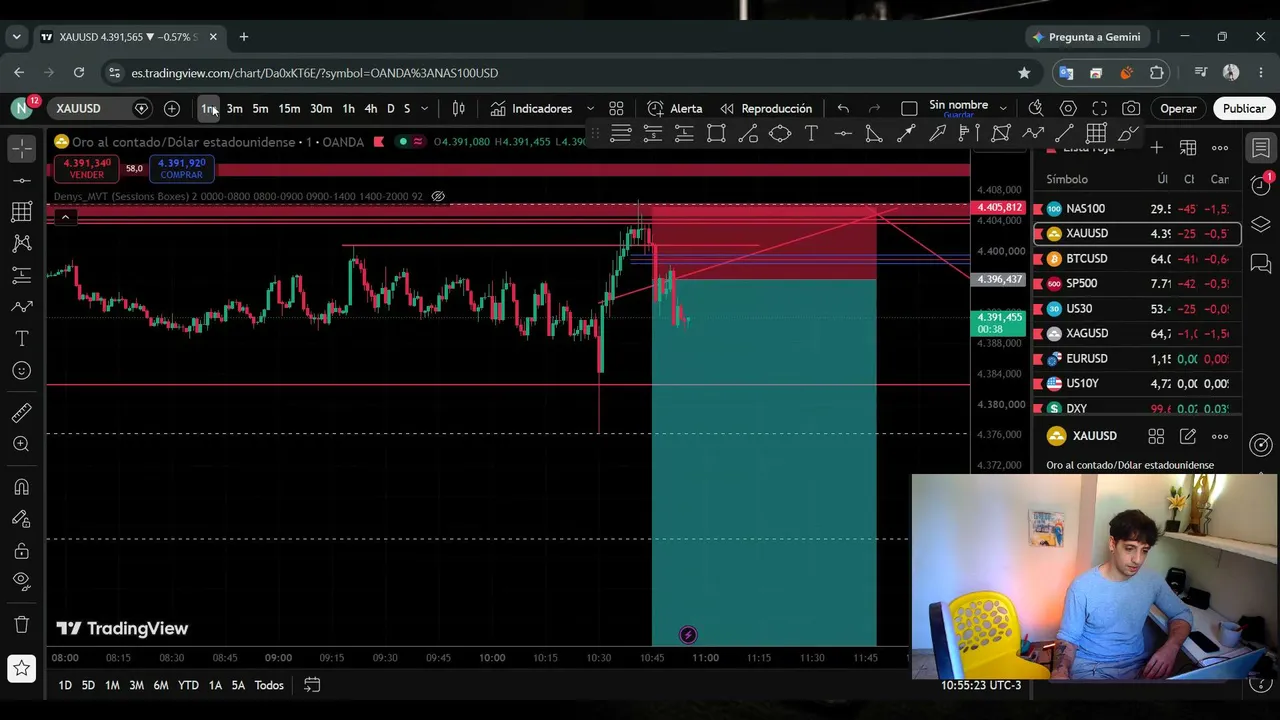This screenshot has width=1280, height=720.
Task: Open the forecasting and measurement tools
Action: click(x=21, y=275)
